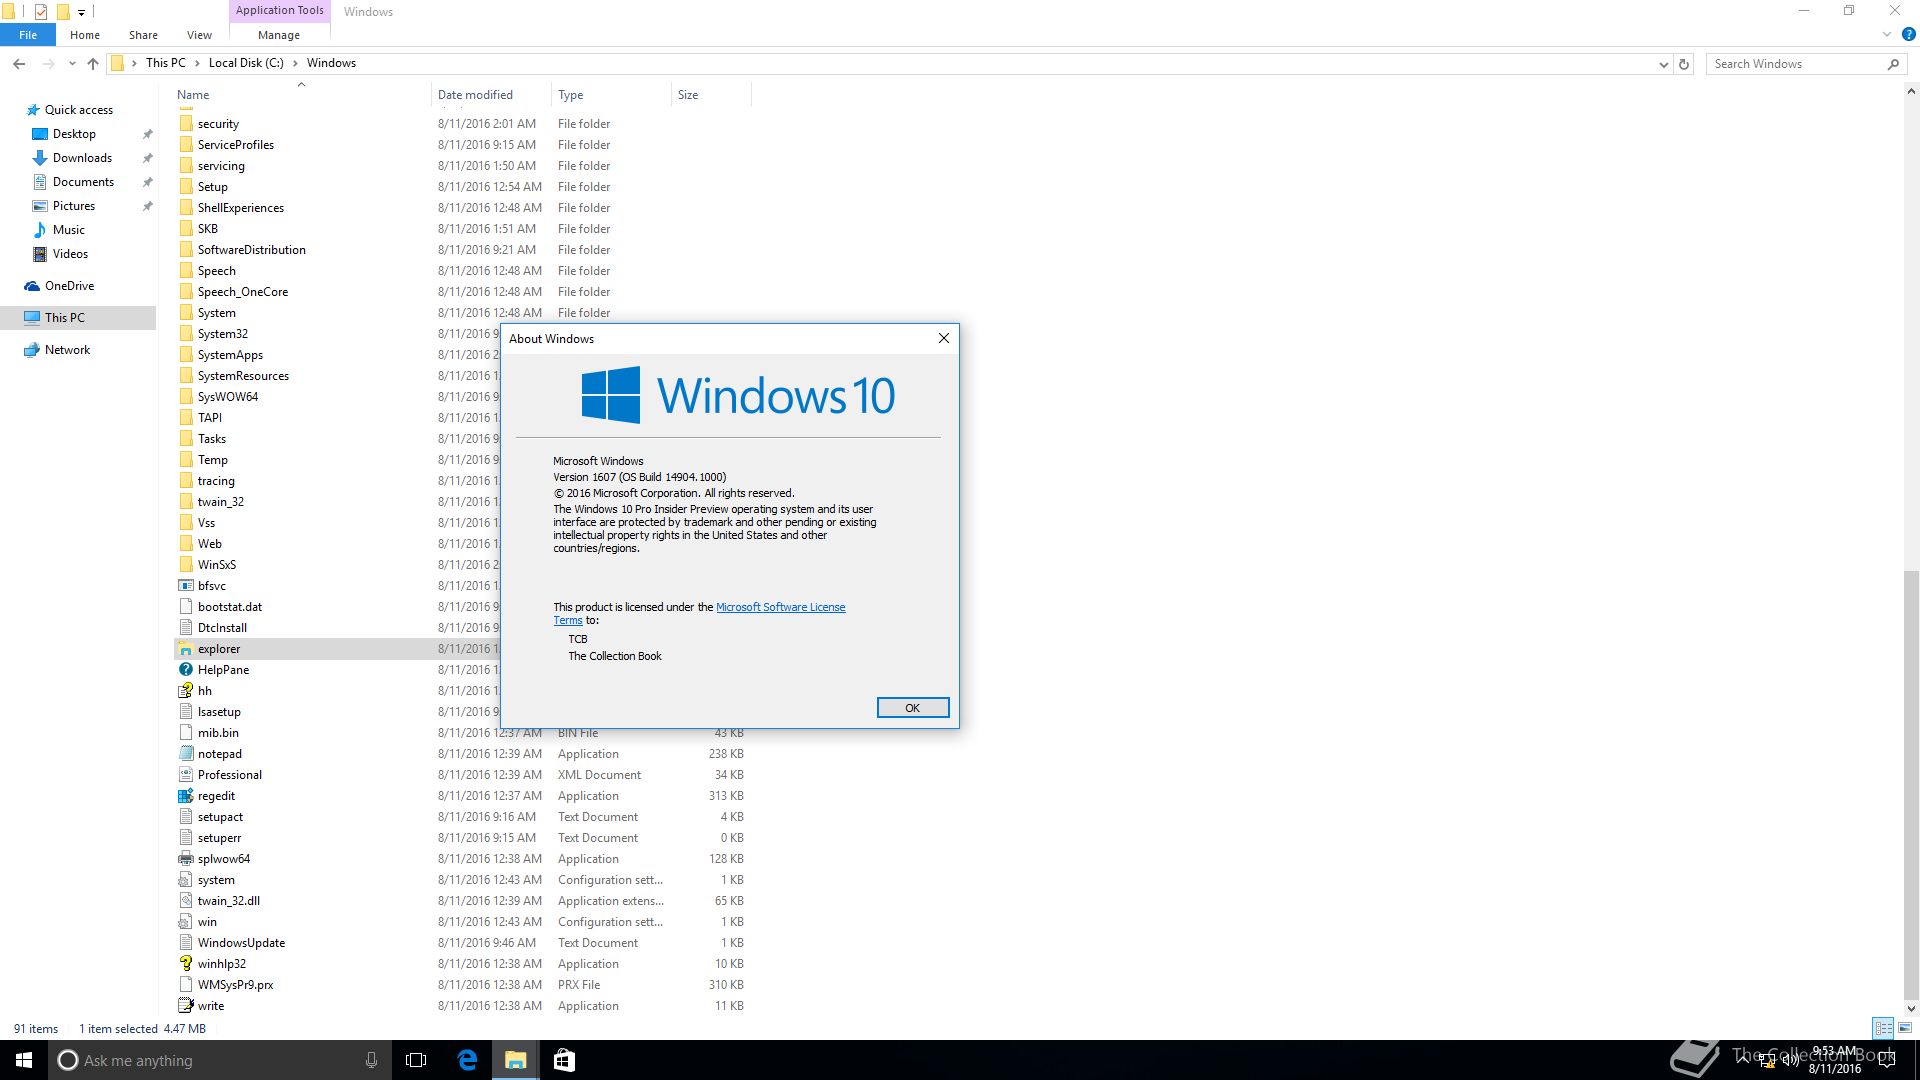Open Task View on the taskbar

pos(416,1060)
